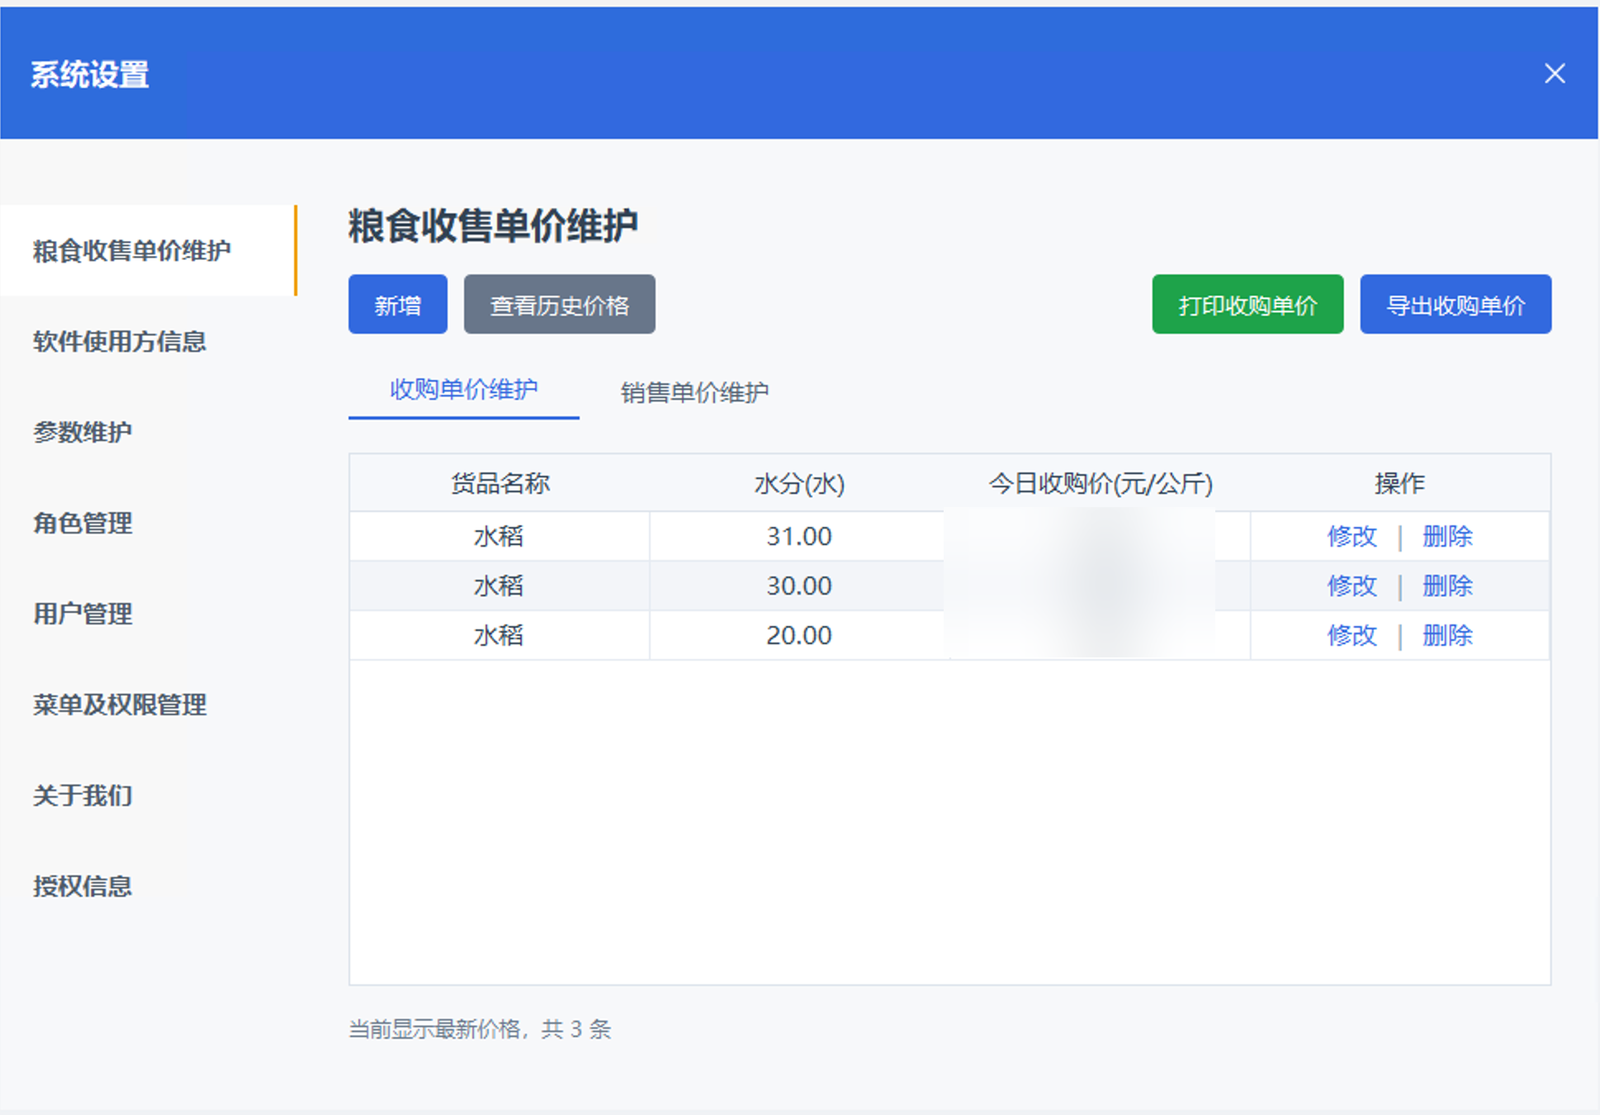View history with 查看历史价格 button
Screen dimensions: 1600x1115
560,304
